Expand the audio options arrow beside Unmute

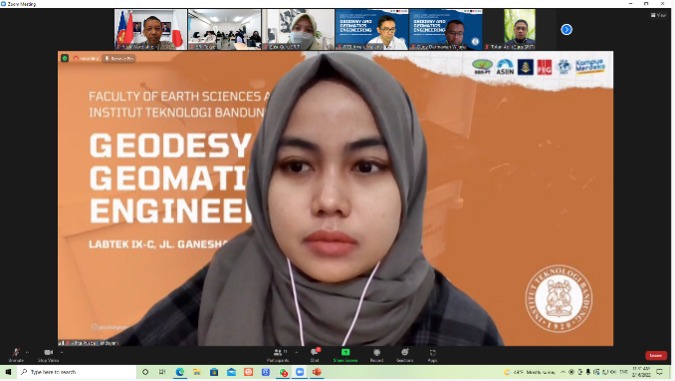[x=27, y=352]
